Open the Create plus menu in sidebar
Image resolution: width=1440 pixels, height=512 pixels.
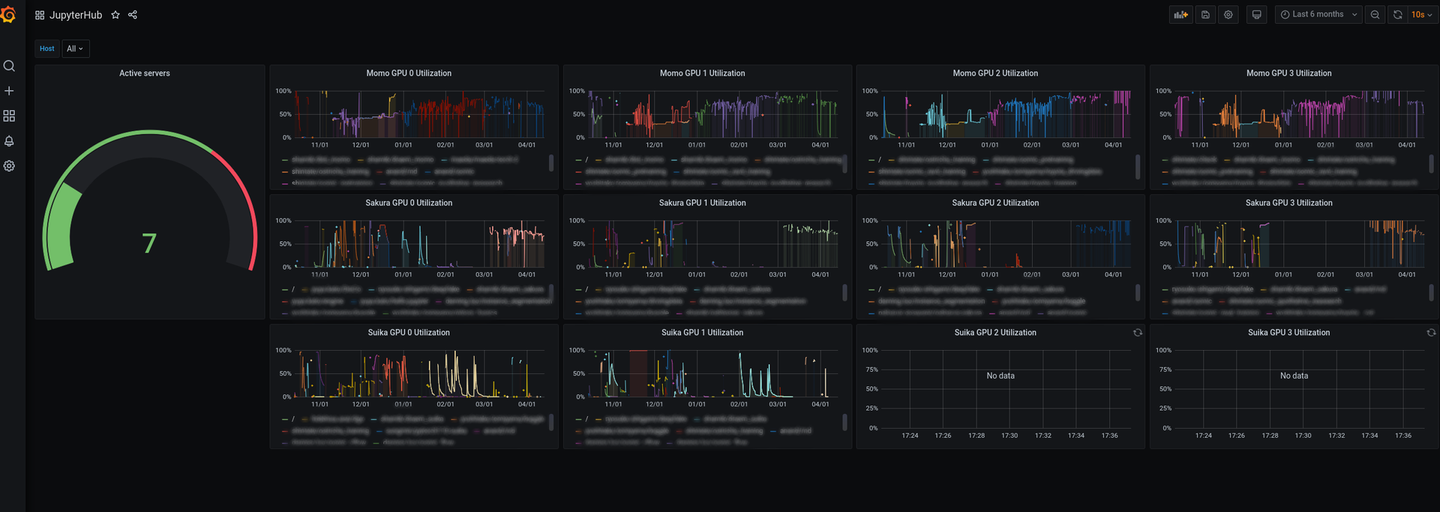(9, 91)
